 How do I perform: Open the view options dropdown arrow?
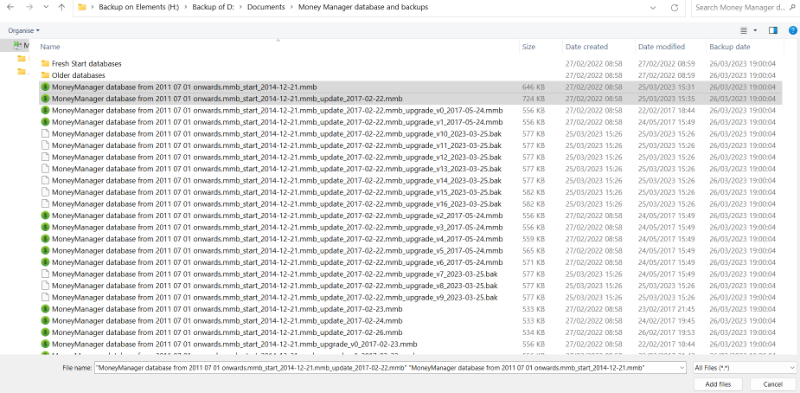pyautogui.click(x=755, y=31)
